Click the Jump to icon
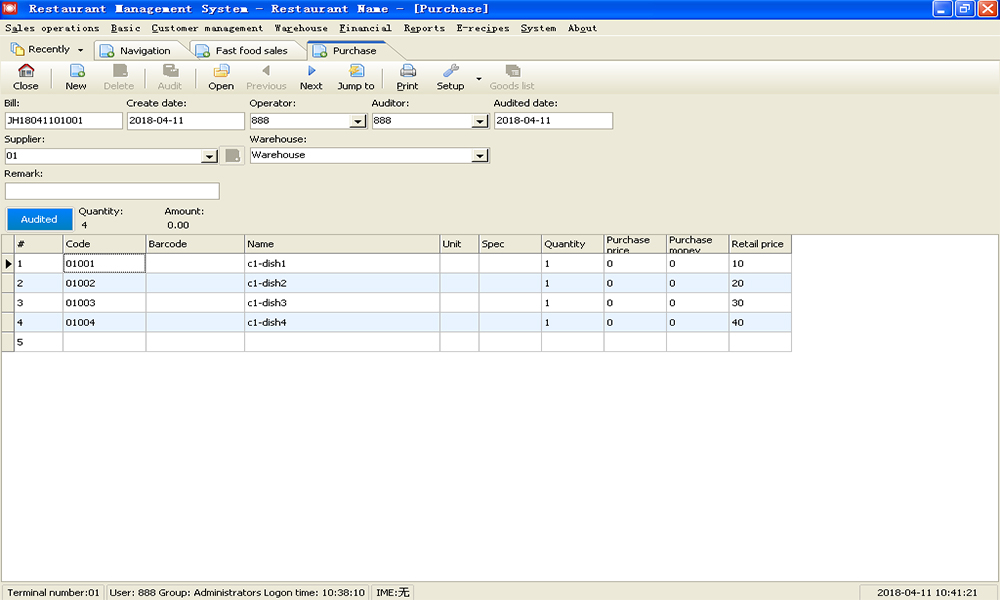This screenshot has height=600, width=1000. pyautogui.click(x=356, y=77)
